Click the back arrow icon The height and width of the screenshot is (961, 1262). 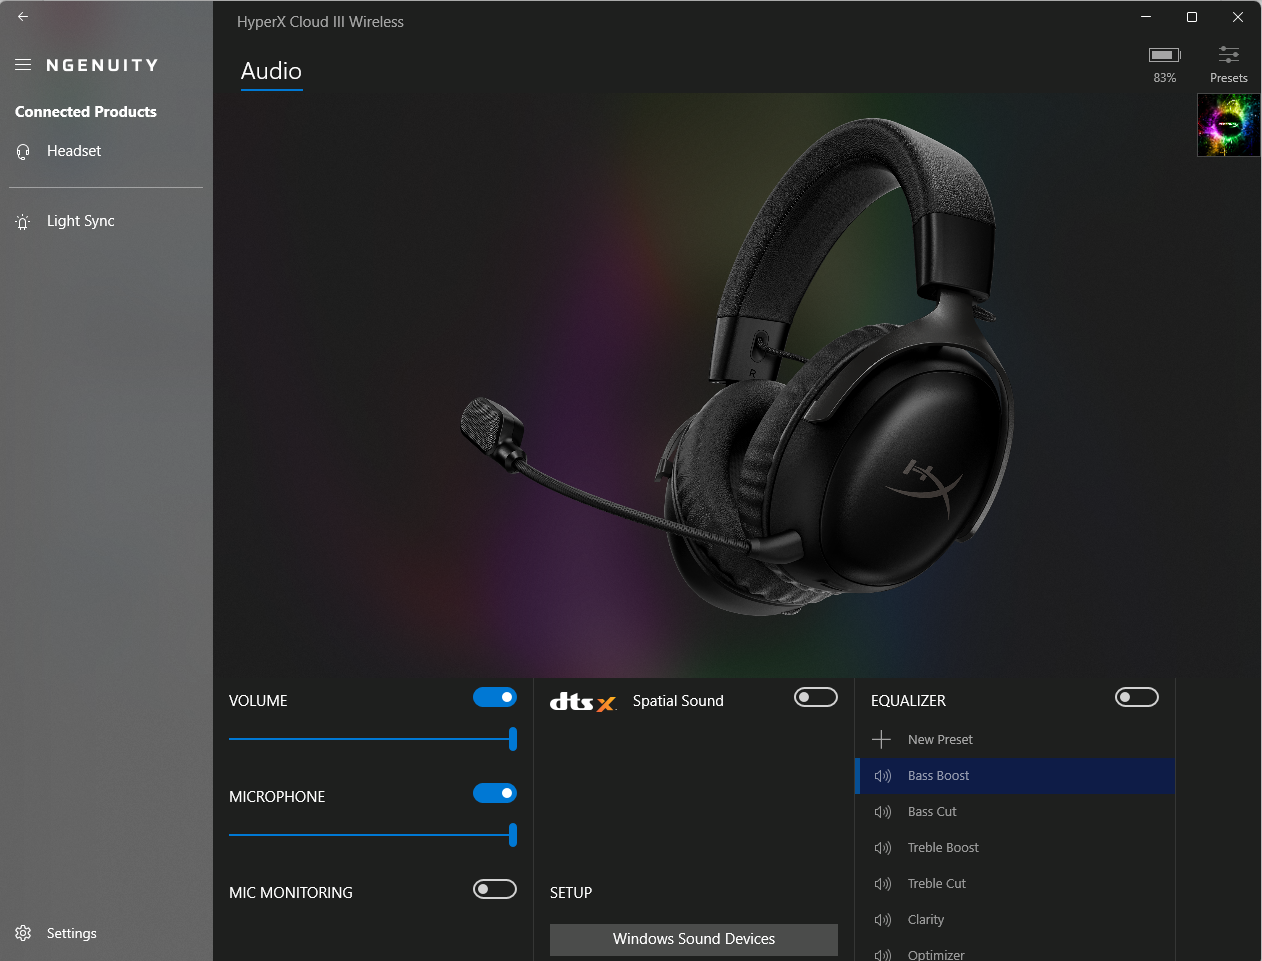23,16
